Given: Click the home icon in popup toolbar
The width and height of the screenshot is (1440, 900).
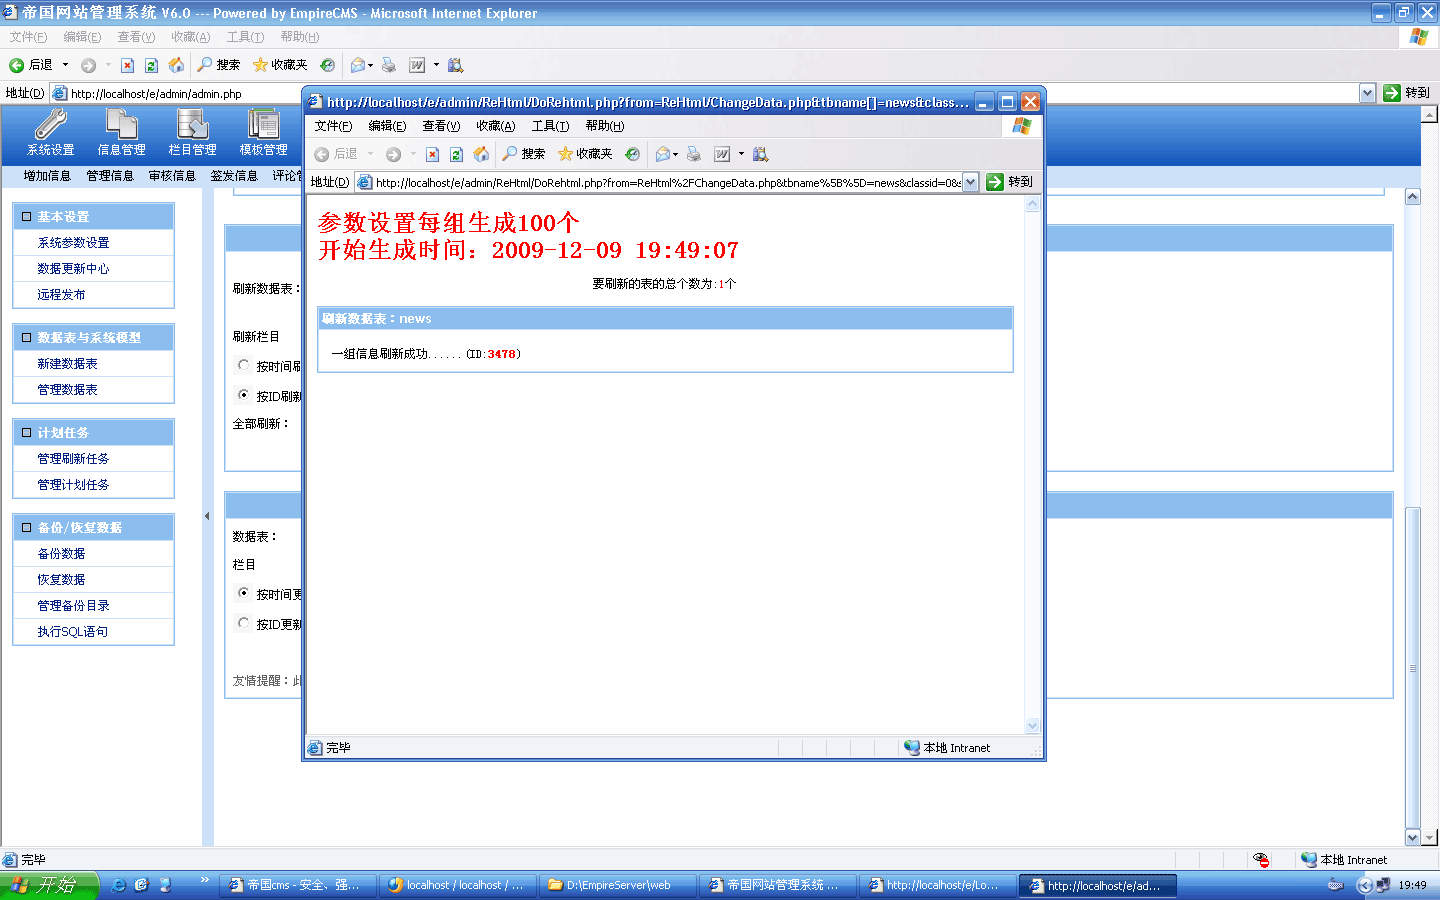Looking at the screenshot, I should (x=481, y=154).
